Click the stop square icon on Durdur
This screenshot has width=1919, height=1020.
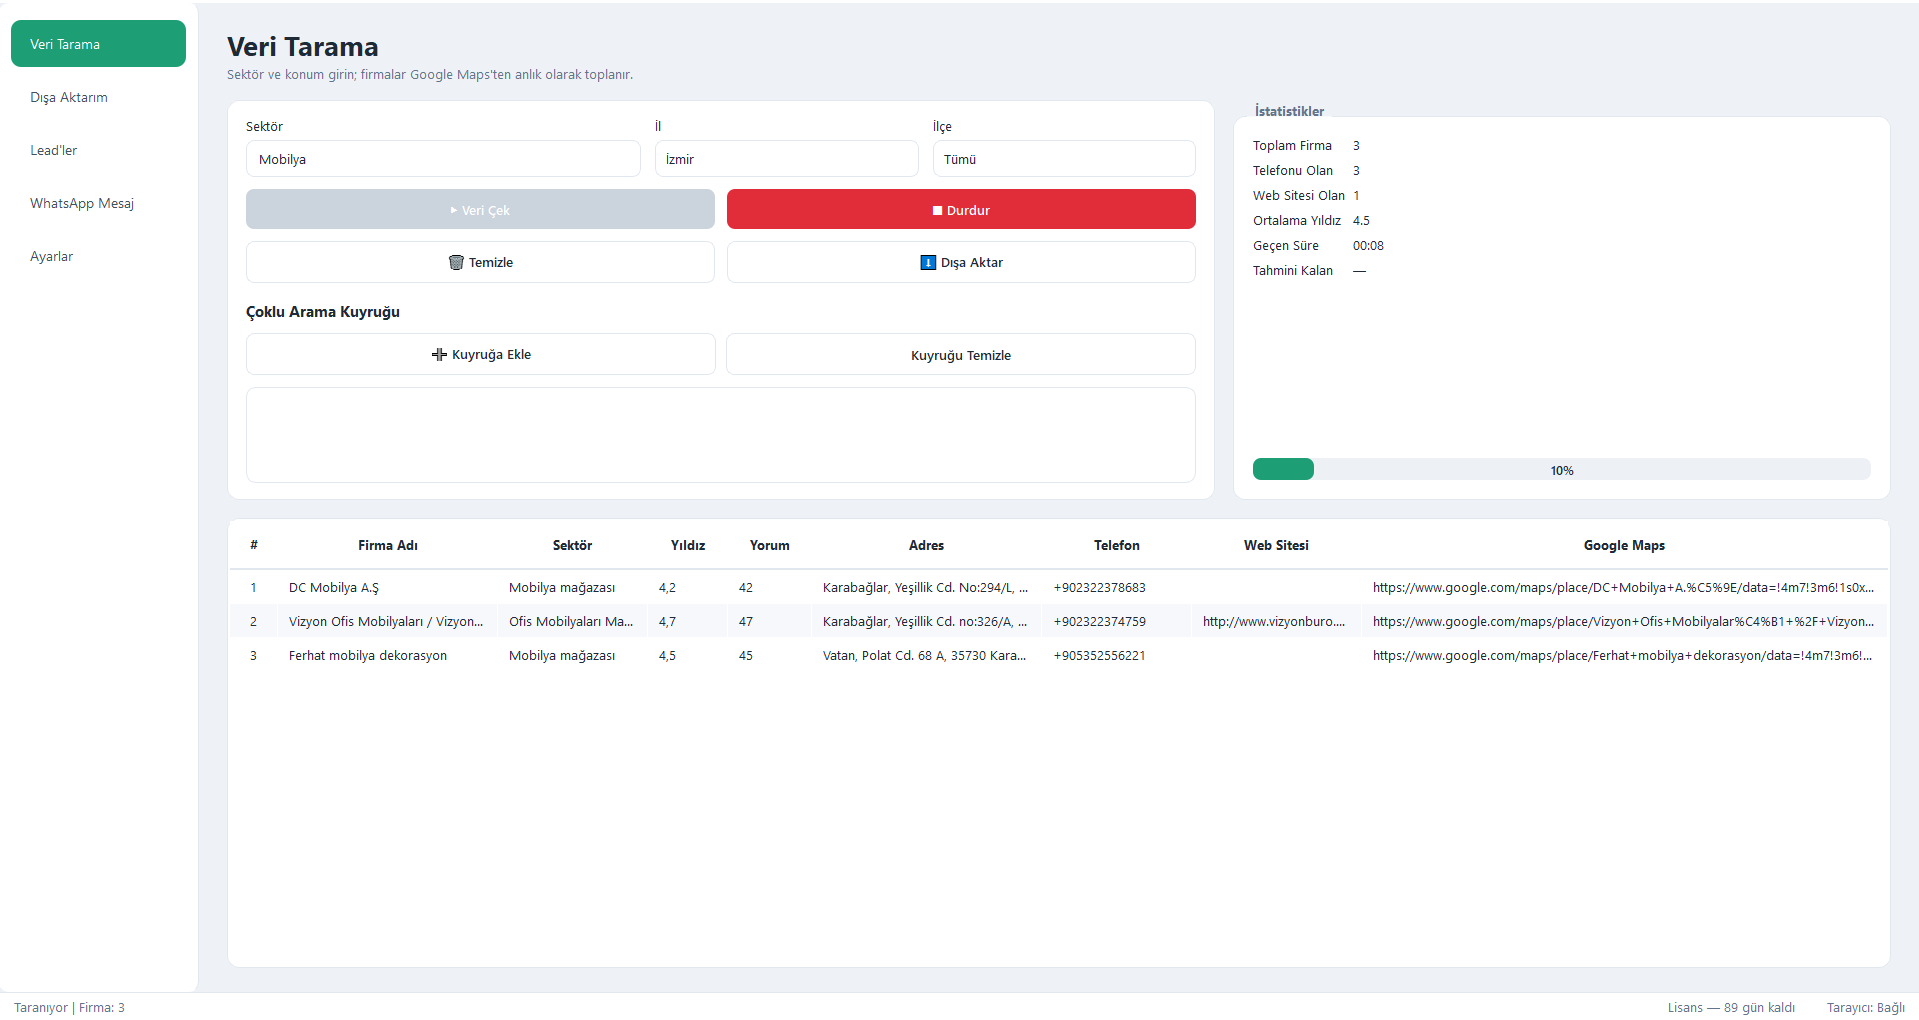(x=938, y=211)
